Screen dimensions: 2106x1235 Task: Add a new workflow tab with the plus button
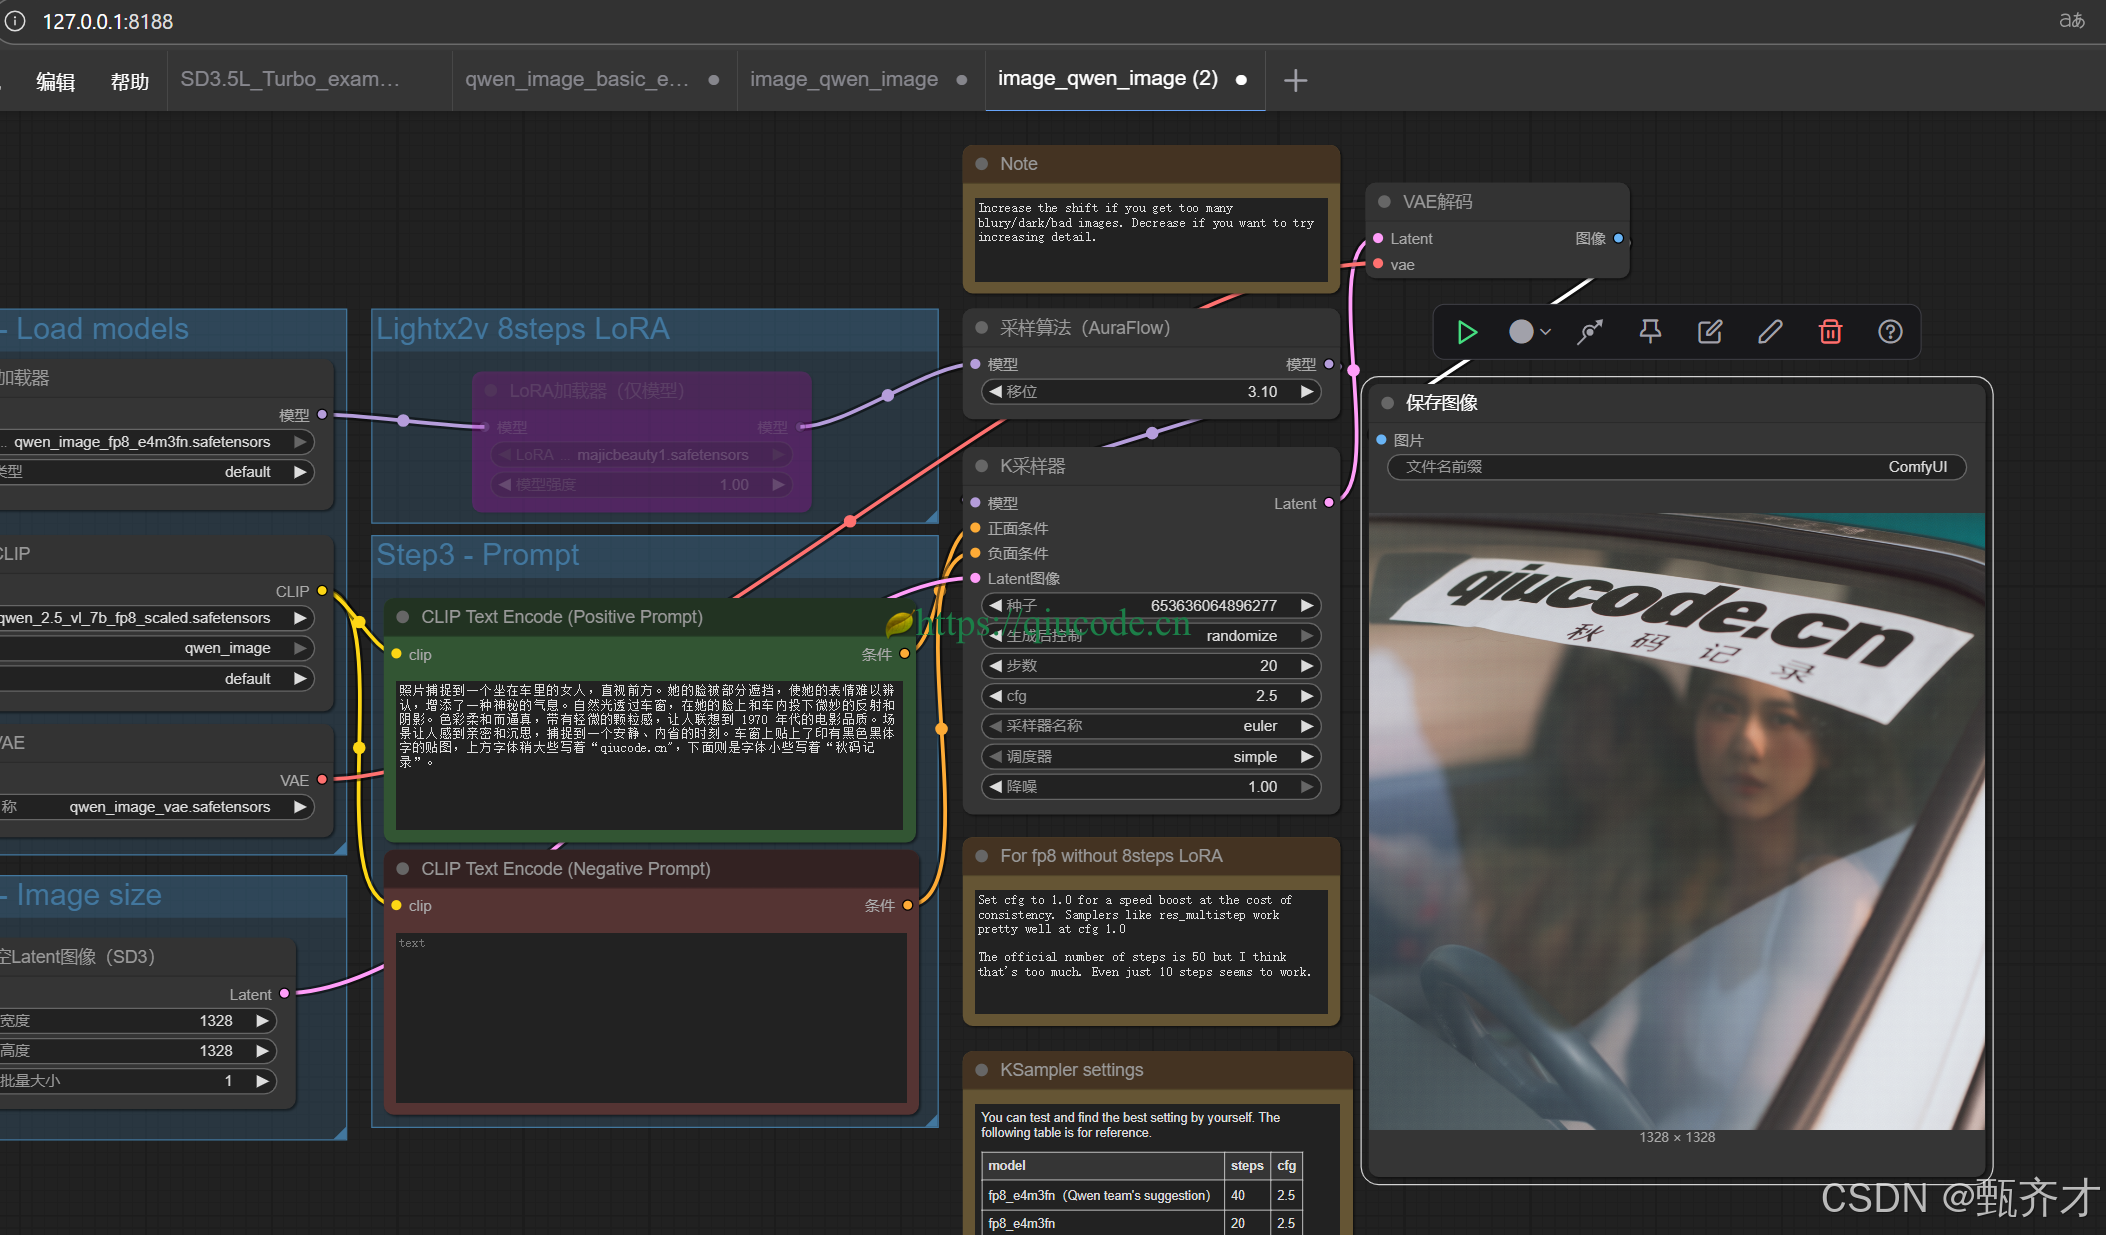click(1295, 80)
